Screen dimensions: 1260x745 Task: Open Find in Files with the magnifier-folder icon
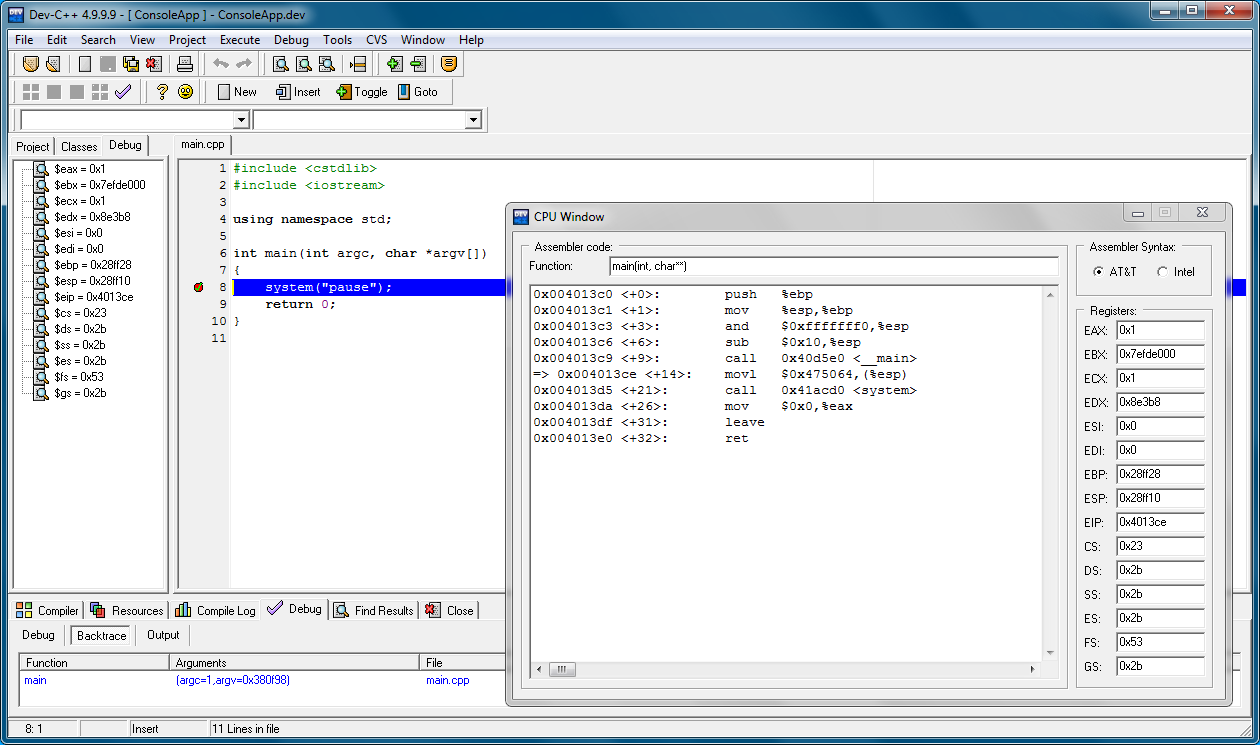coord(326,63)
